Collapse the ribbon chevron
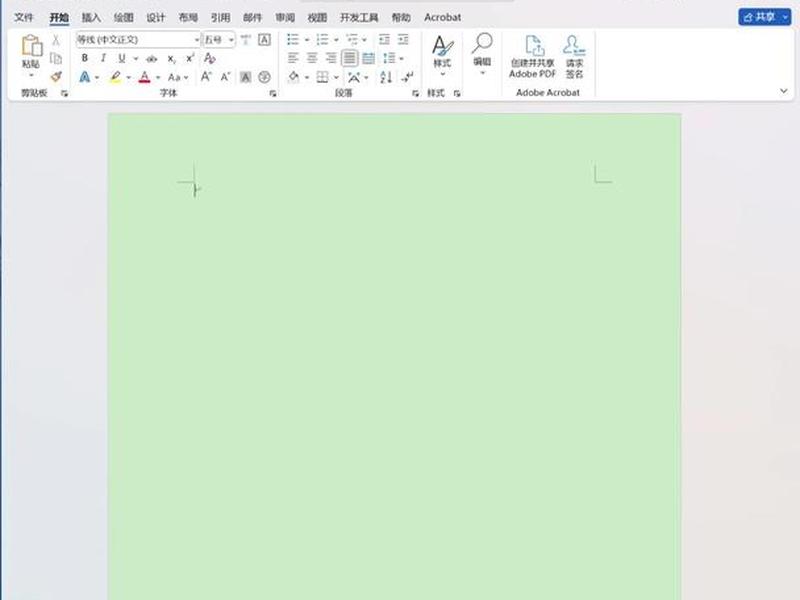The width and height of the screenshot is (800, 600). (x=784, y=91)
